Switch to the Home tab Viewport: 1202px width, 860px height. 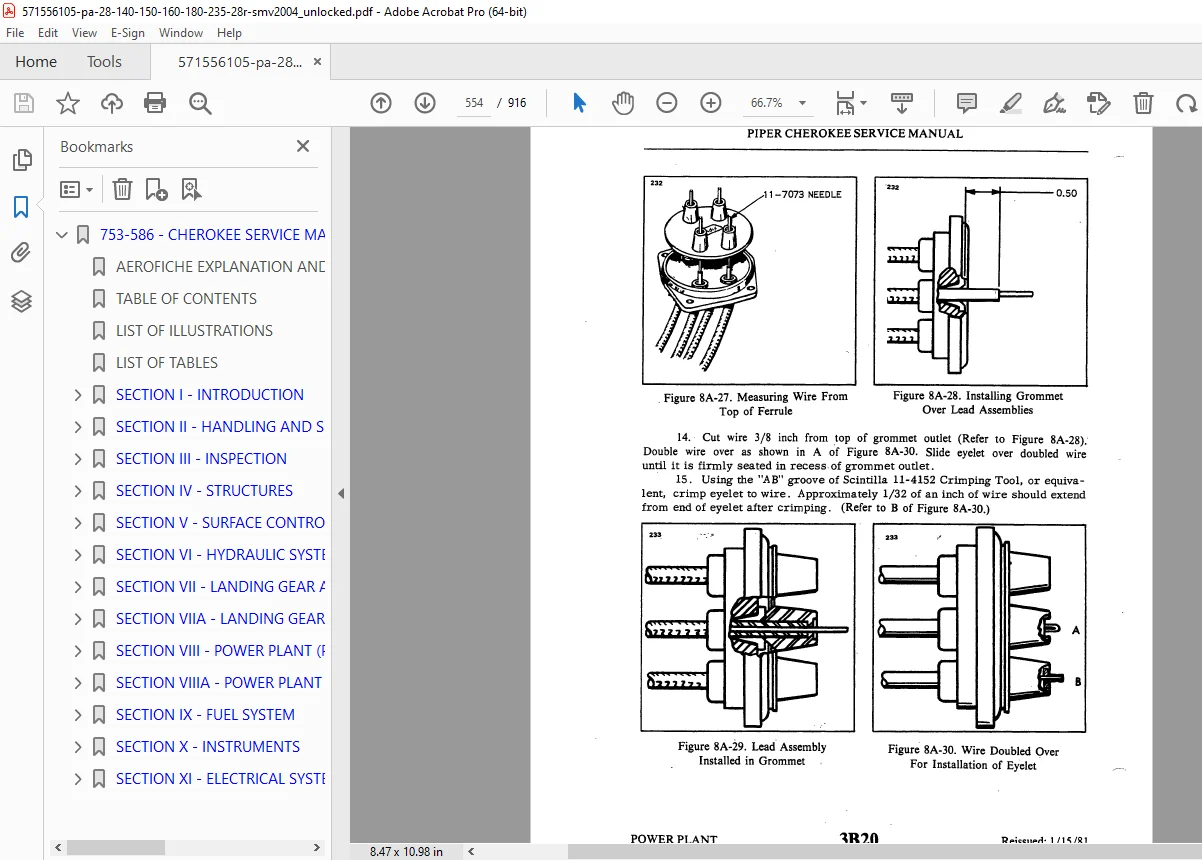tap(36, 62)
